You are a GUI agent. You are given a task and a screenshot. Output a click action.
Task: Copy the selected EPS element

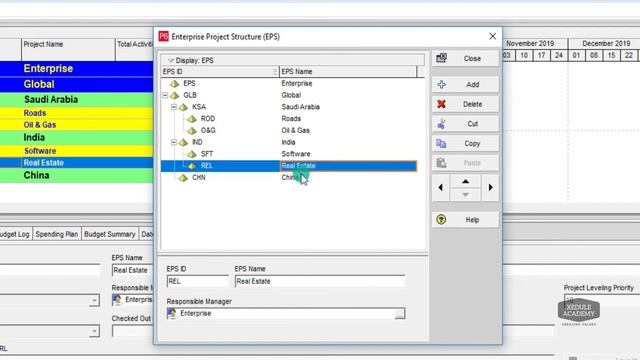coord(465,143)
